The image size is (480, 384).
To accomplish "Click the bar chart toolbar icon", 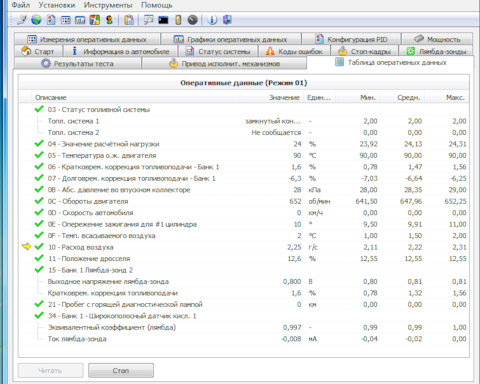I will click(80, 20).
